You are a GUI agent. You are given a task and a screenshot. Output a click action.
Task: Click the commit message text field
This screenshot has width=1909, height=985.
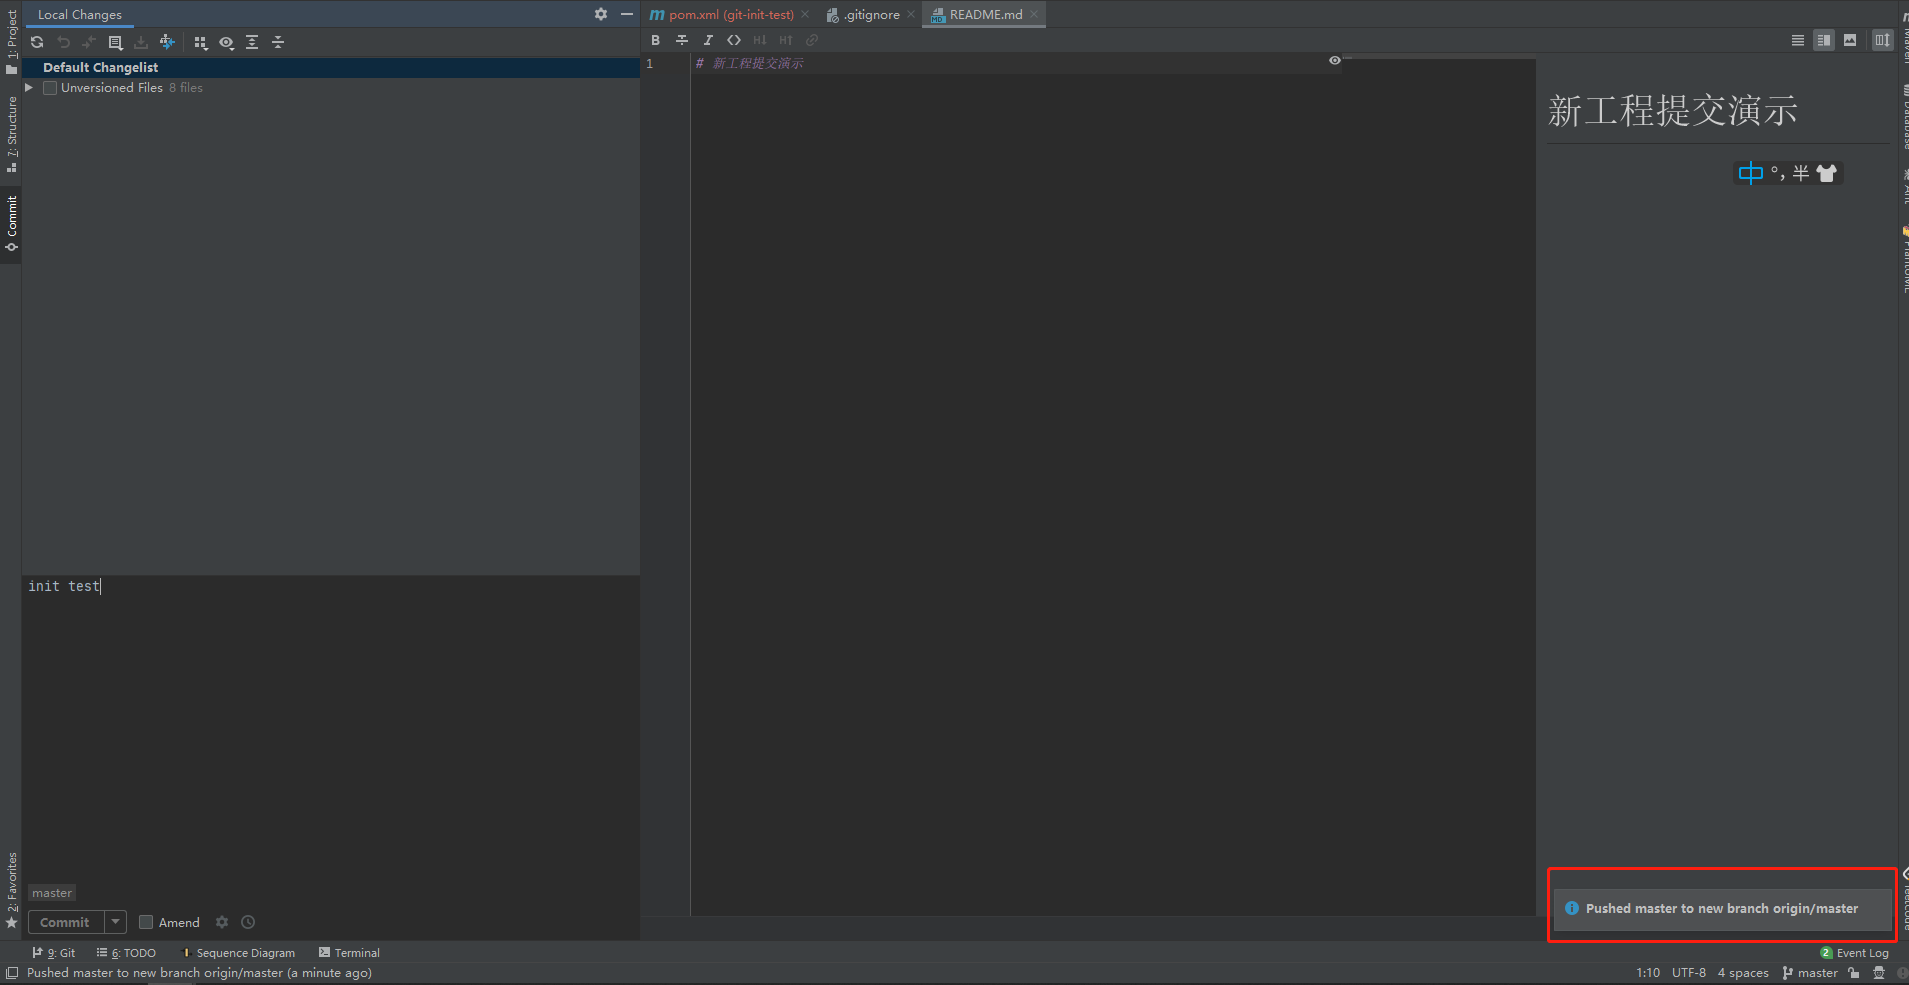pos(331,728)
